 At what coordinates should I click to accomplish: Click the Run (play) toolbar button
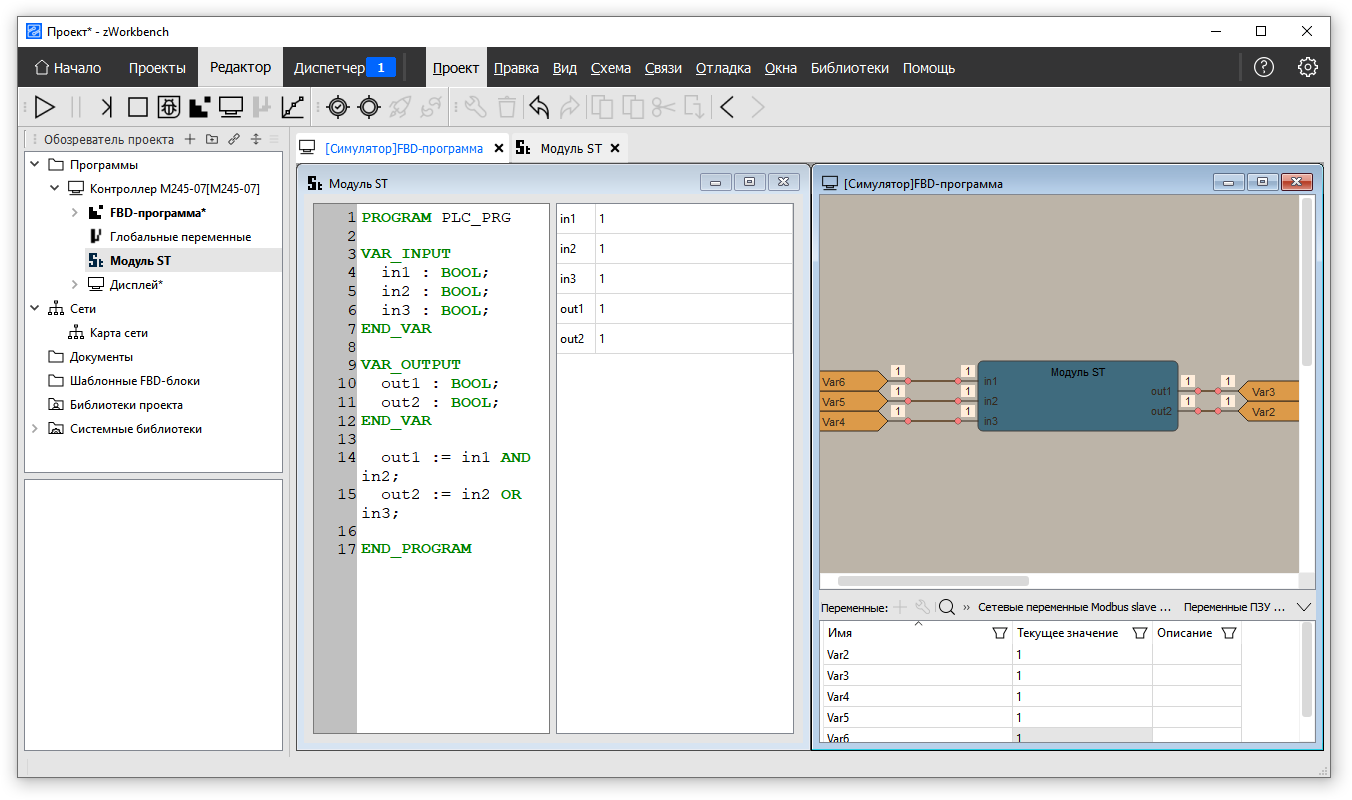coord(45,107)
